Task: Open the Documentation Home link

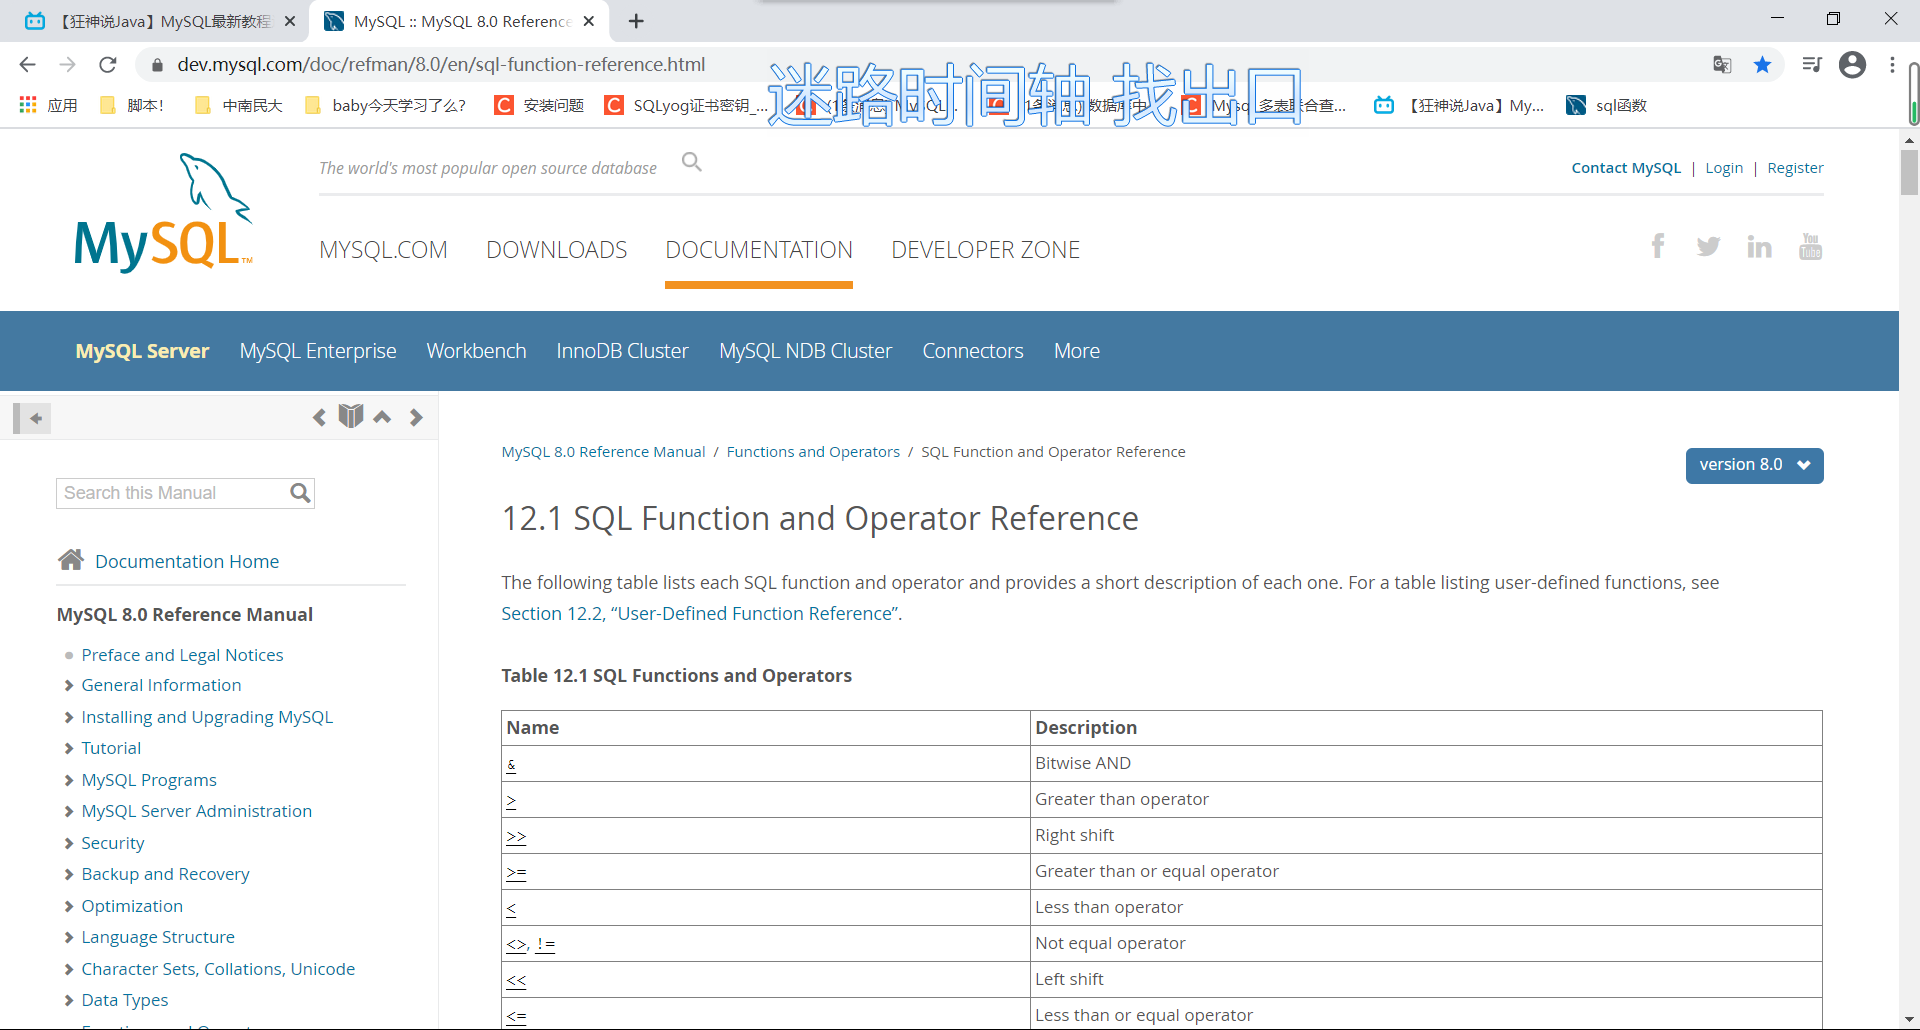Action: point(187,561)
